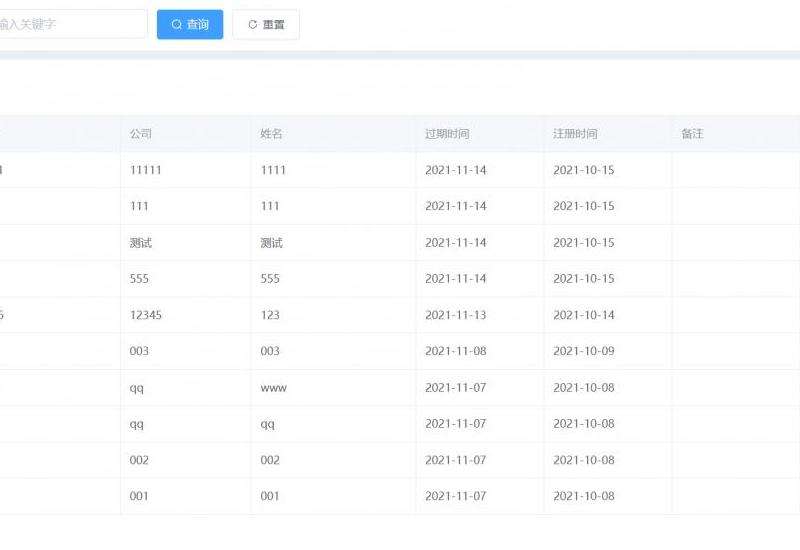Select name cell 111

[x=270, y=206]
